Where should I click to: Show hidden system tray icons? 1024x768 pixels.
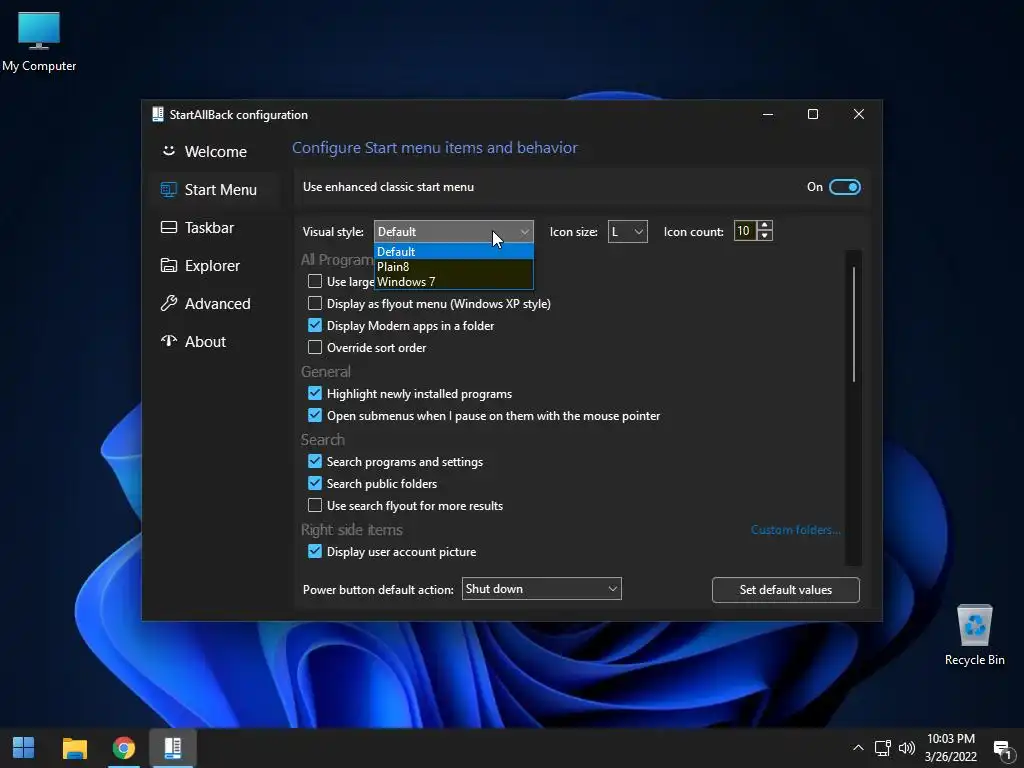(x=858, y=748)
